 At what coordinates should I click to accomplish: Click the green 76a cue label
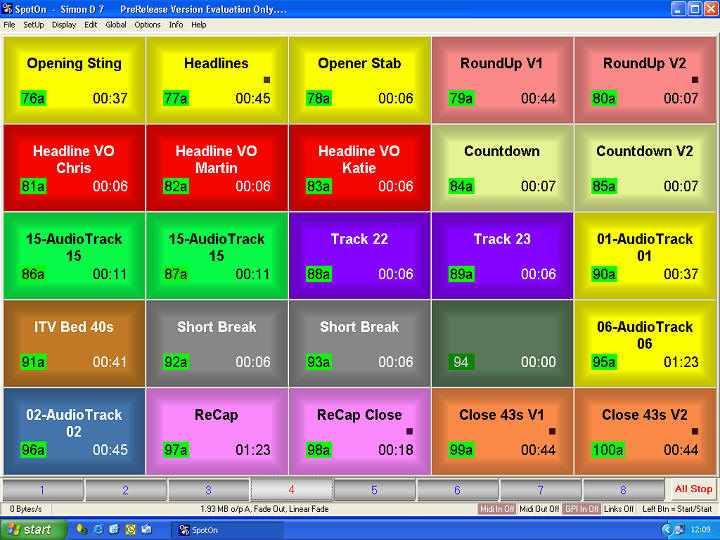pyautogui.click(x=33, y=98)
